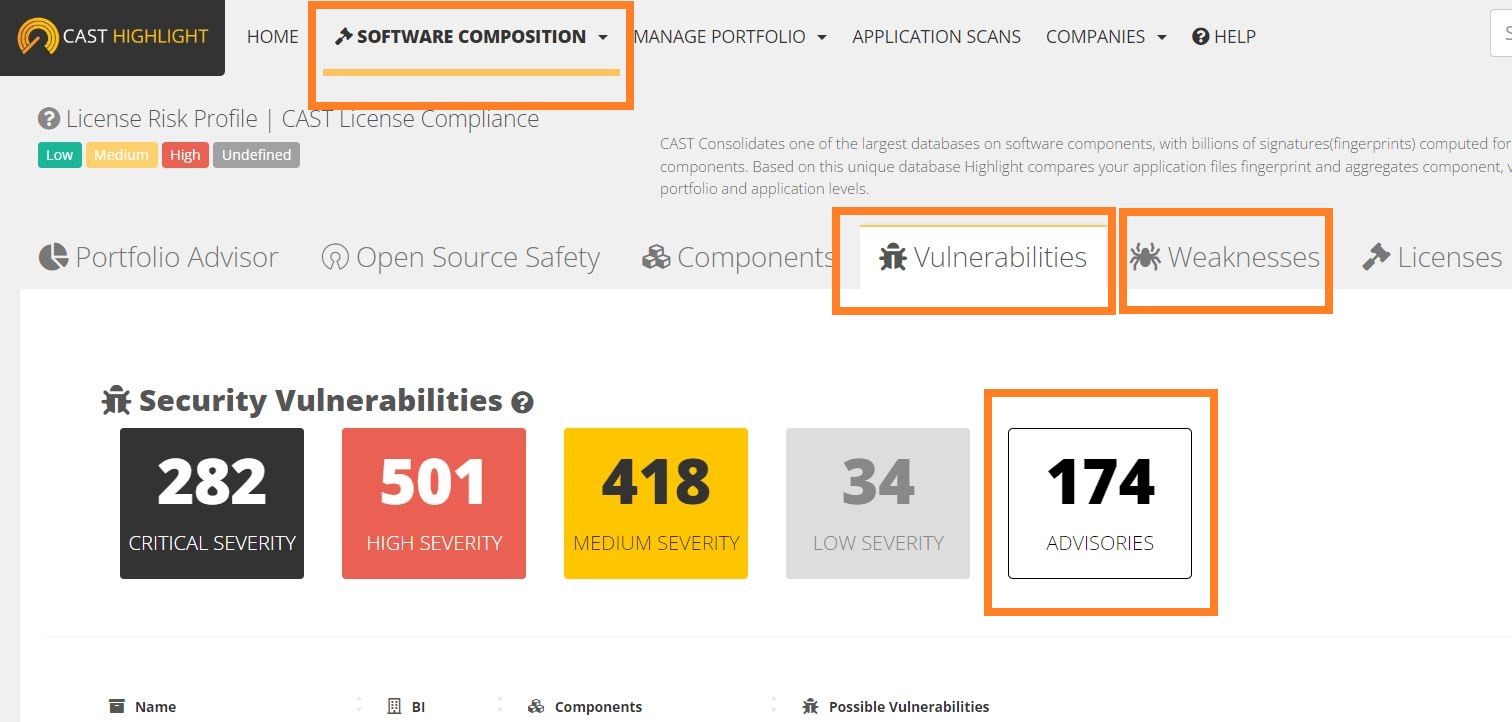Screen dimensions: 1512x722
Task: Click question mark icon next to Security Vulnerabilities
Action: point(522,403)
